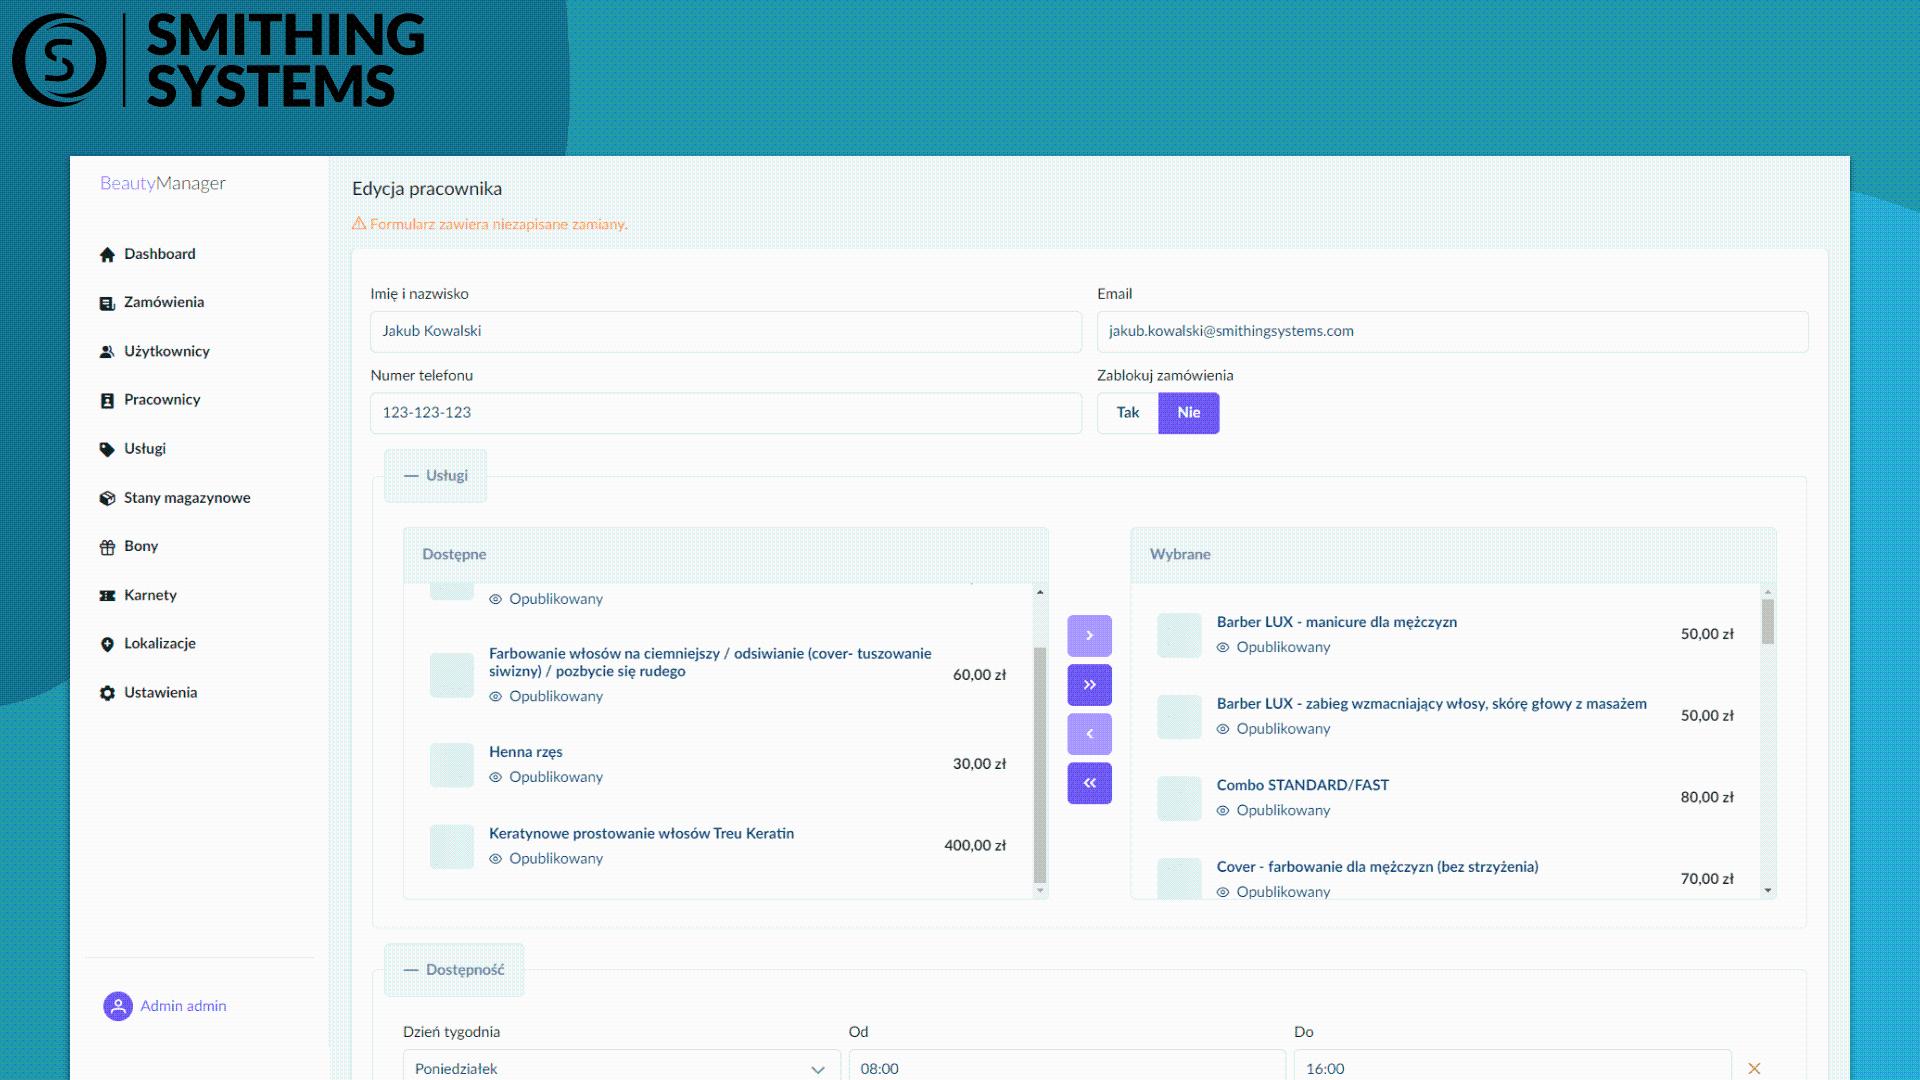The image size is (1920, 1080).
Task: Click the Usługi tag icon
Action: pyautogui.click(x=107, y=449)
